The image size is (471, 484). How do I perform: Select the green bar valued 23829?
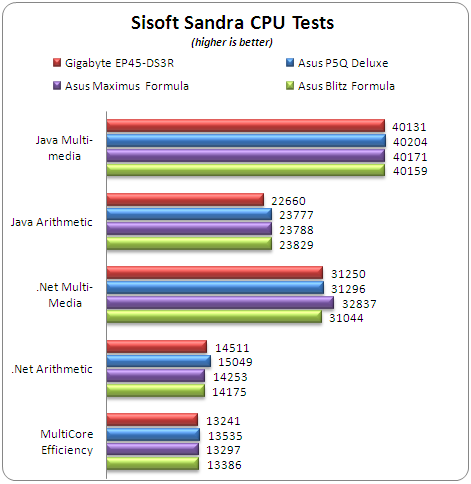pyautogui.click(x=189, y=244)
